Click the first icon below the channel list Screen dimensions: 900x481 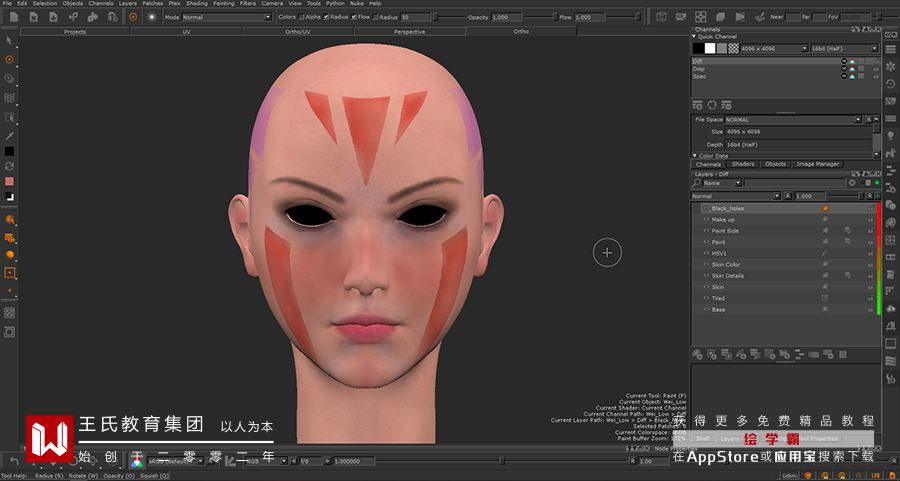[697, 105]
